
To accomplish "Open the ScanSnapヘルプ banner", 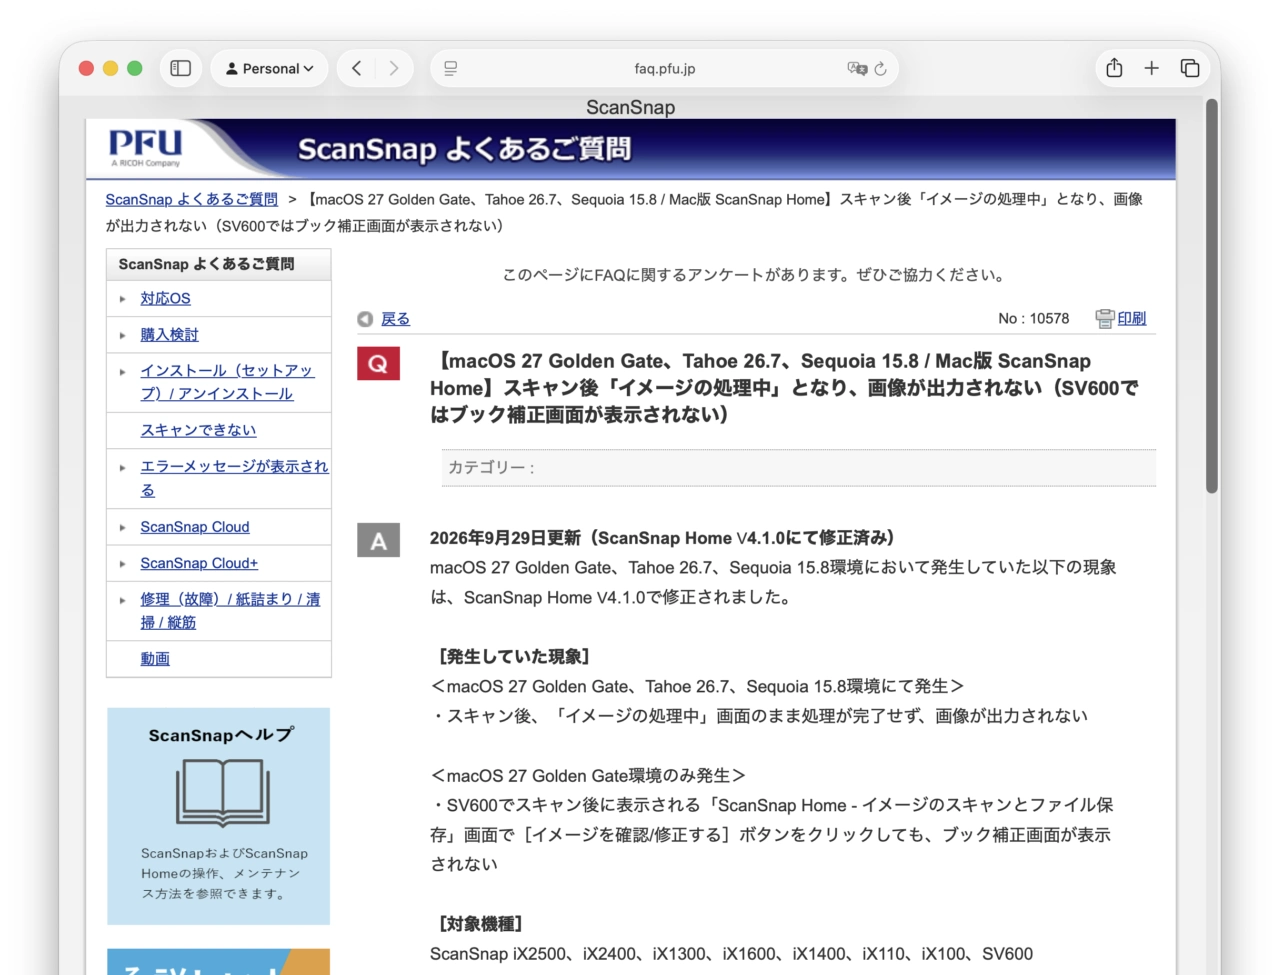I will pyautogui.click(x=218, y=816).
